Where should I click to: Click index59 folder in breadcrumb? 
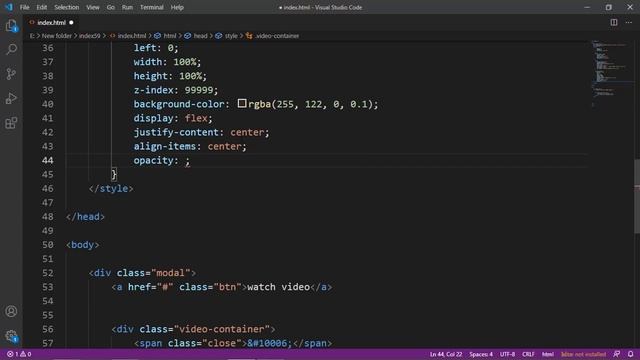(89, 36)
